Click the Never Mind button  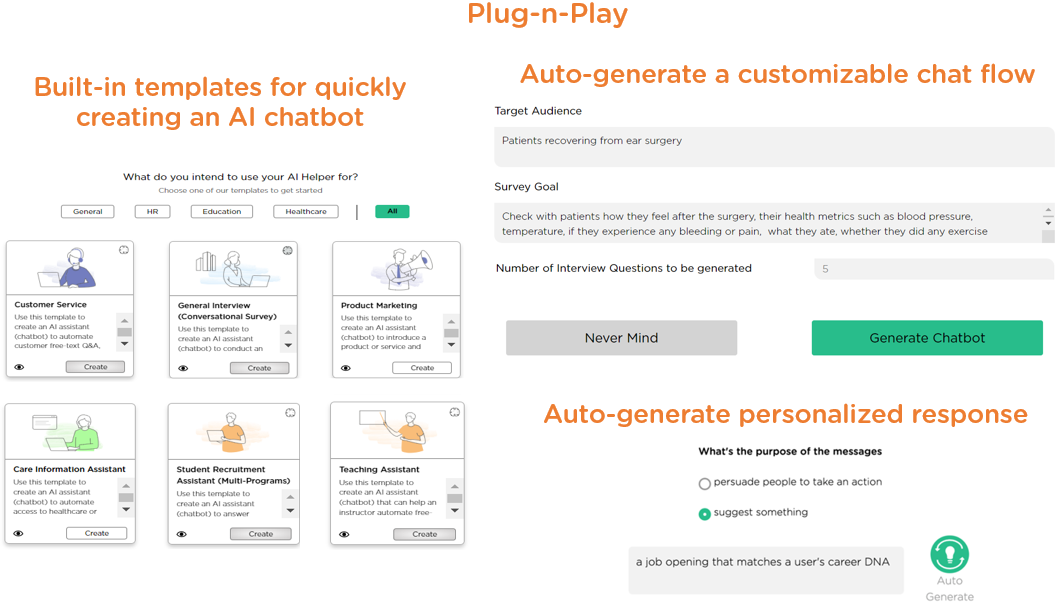coord(622,338)
